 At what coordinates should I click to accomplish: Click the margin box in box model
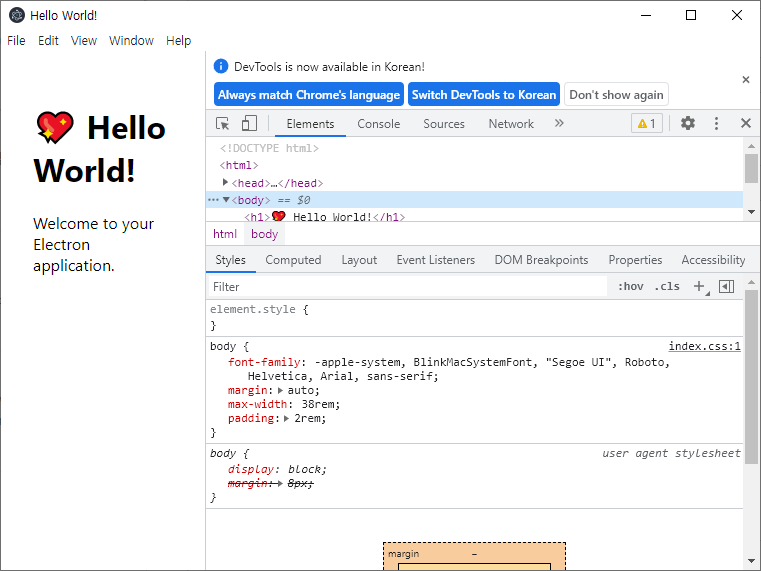point(474,554)
